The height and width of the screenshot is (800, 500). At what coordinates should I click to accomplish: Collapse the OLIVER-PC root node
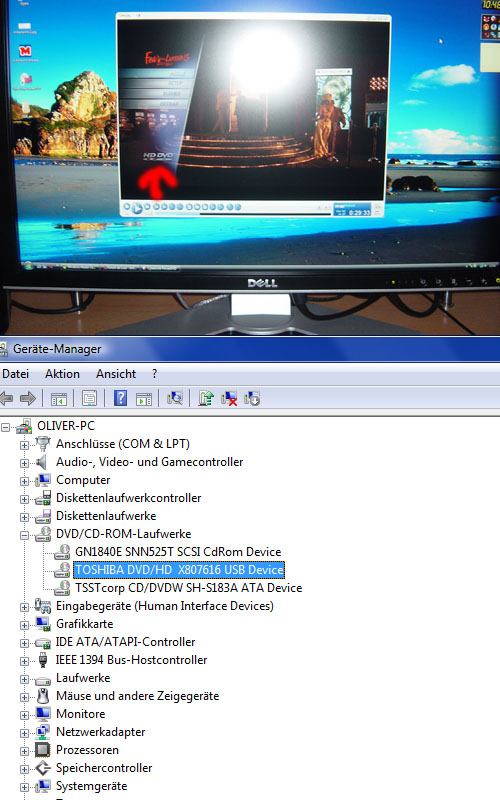(6, 427)
